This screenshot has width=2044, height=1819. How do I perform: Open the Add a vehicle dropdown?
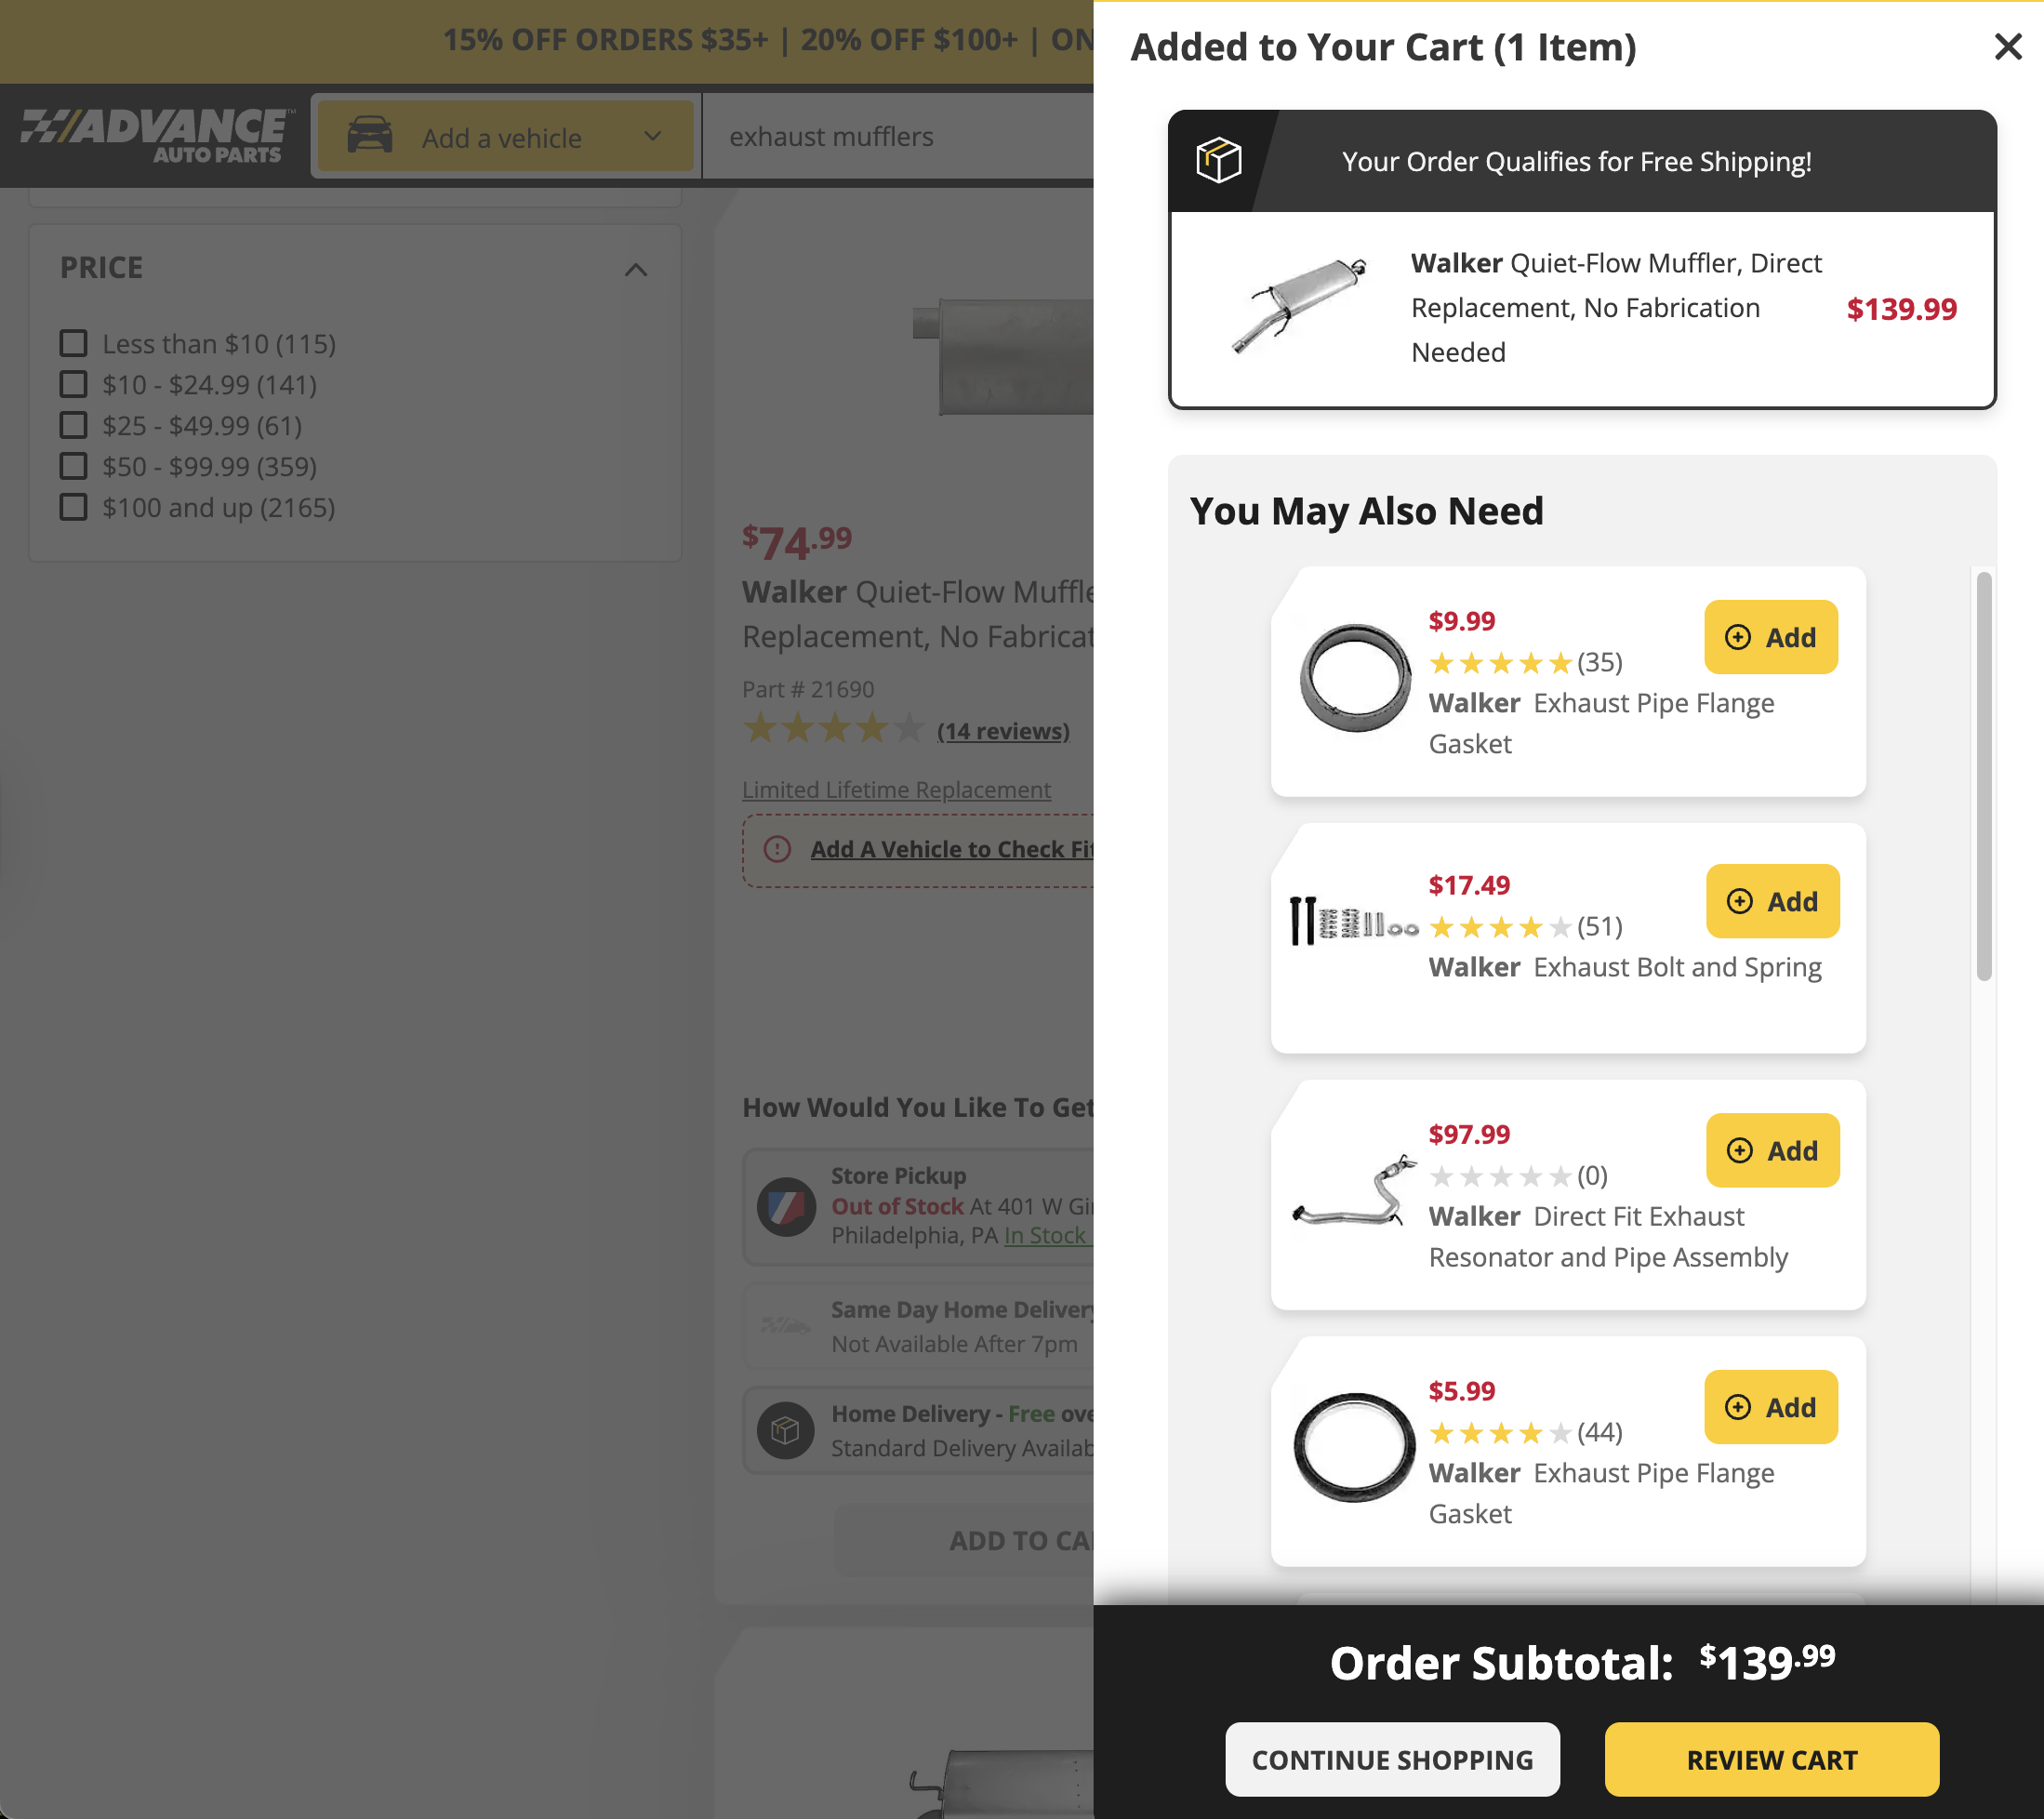[x=652, y=136]
